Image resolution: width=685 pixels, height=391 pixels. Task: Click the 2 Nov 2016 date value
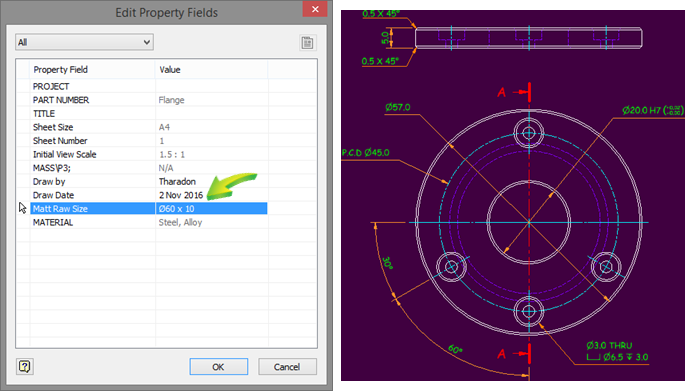tap(181, 195)
